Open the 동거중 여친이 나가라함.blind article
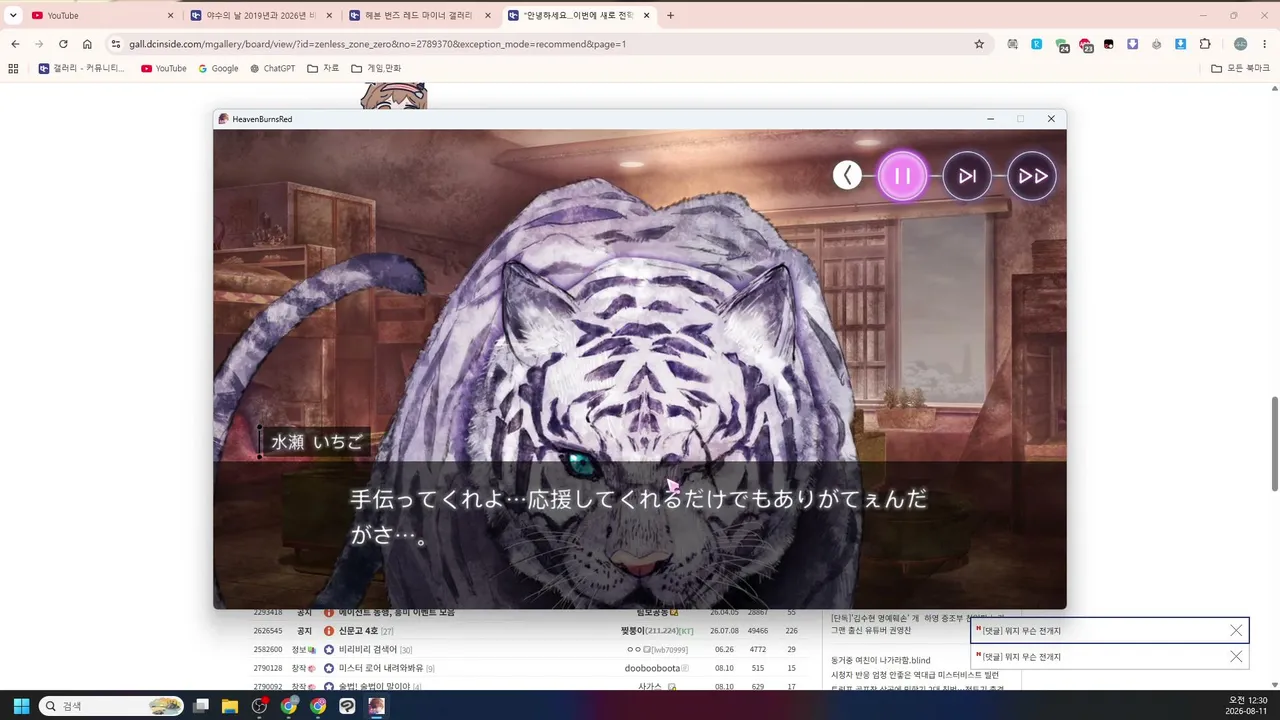This screenshot has height=720, width=1280. pyautogui.click(x=881, y=660)
